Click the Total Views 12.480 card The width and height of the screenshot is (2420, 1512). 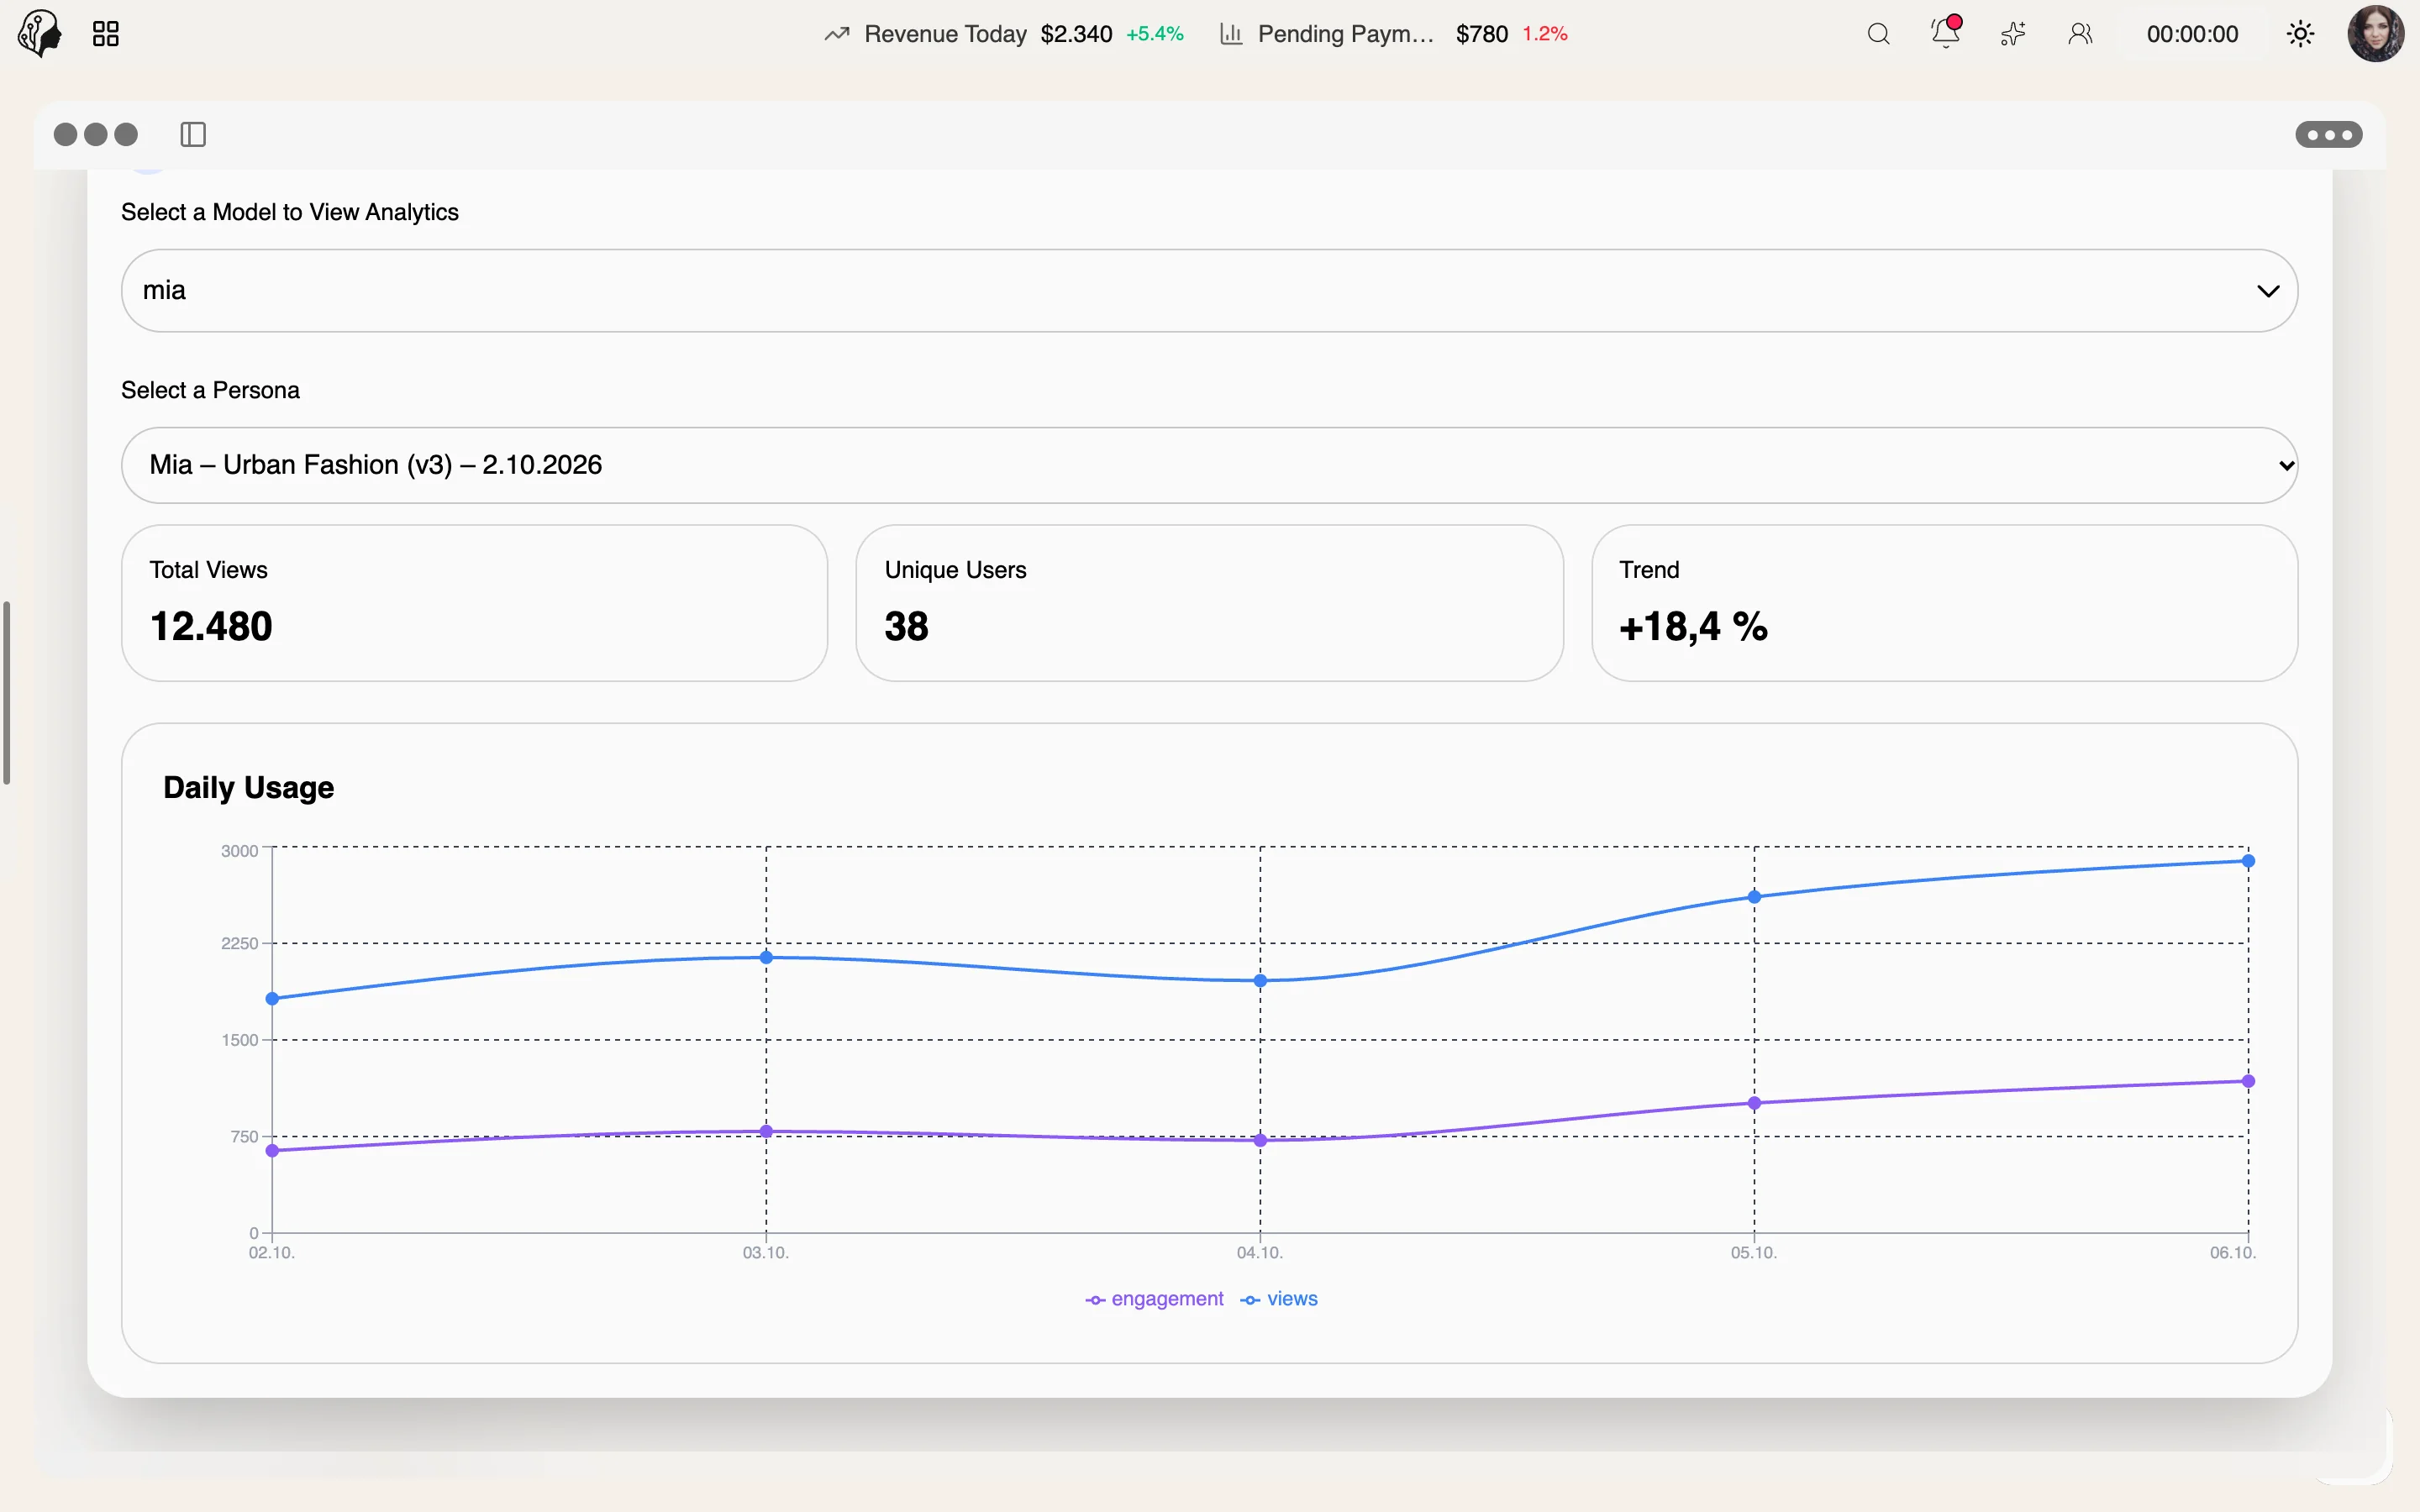(475, 603)
